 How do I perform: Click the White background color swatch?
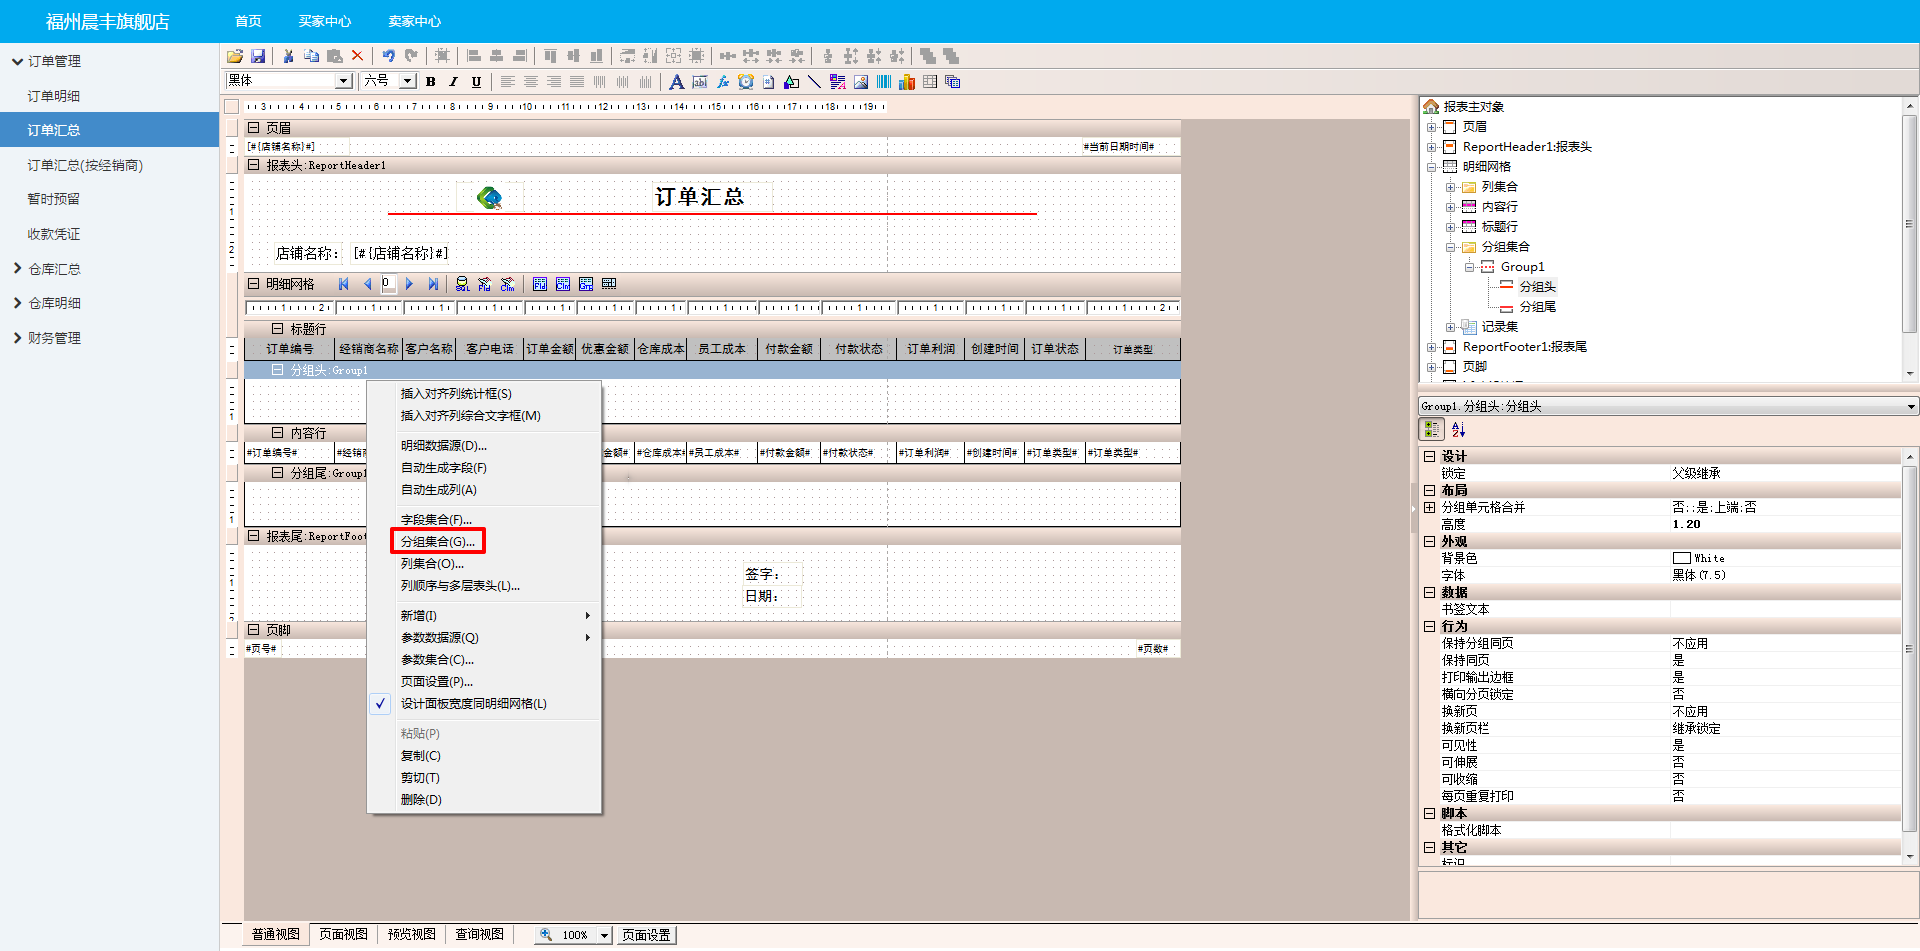[x=1681, y=558]
